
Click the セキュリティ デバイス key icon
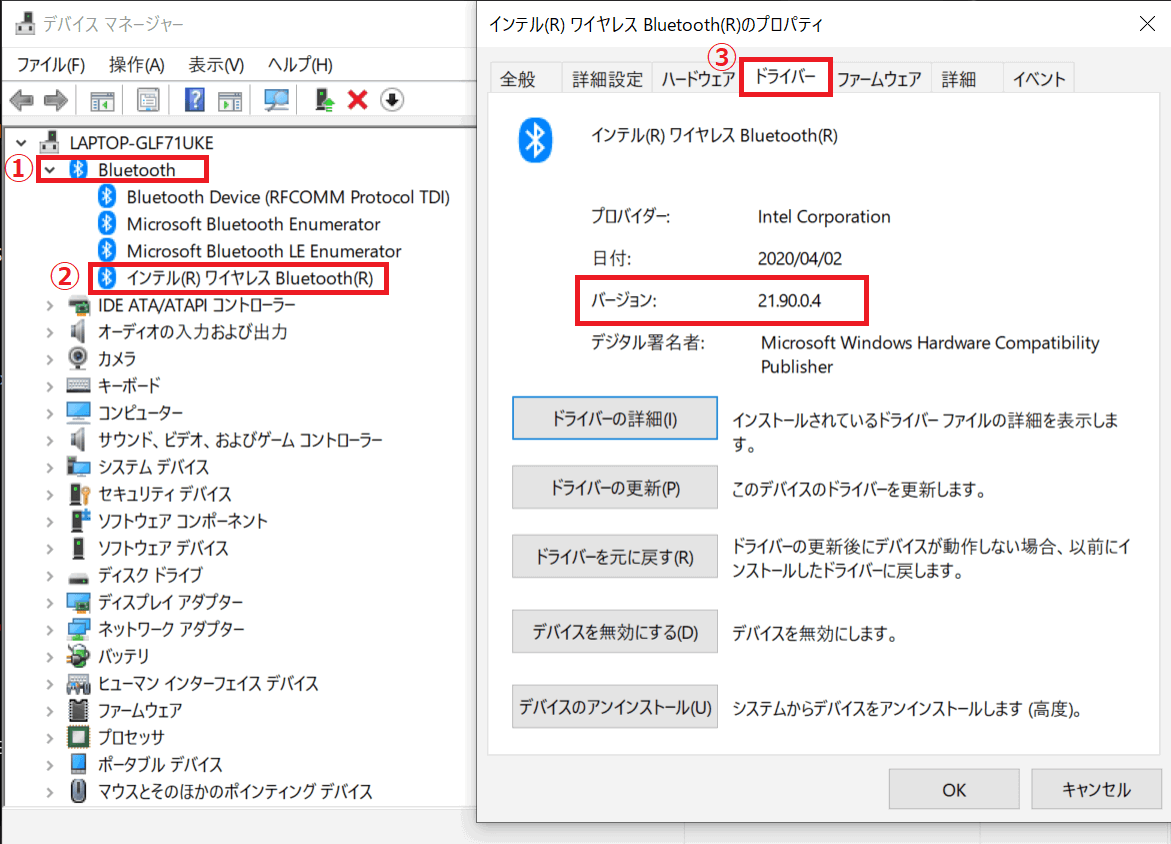[78, 494]
